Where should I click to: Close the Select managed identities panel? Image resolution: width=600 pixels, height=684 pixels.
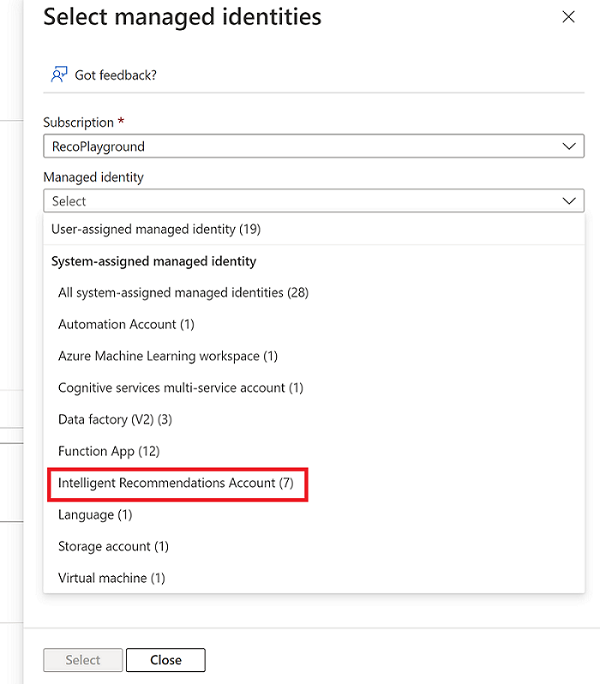[x=568, y=17]
